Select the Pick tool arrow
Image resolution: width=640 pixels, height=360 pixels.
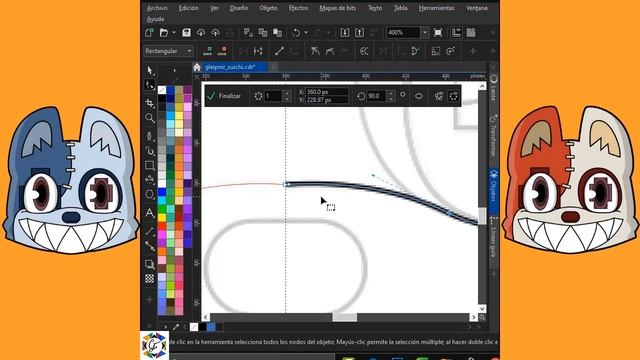click(150, 70)
